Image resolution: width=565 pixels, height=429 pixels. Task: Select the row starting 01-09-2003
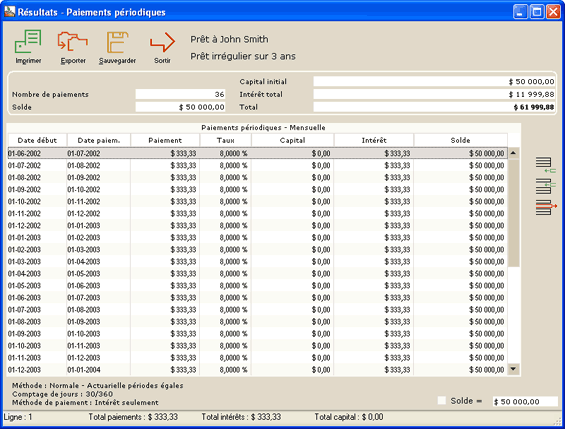(257, 334)
